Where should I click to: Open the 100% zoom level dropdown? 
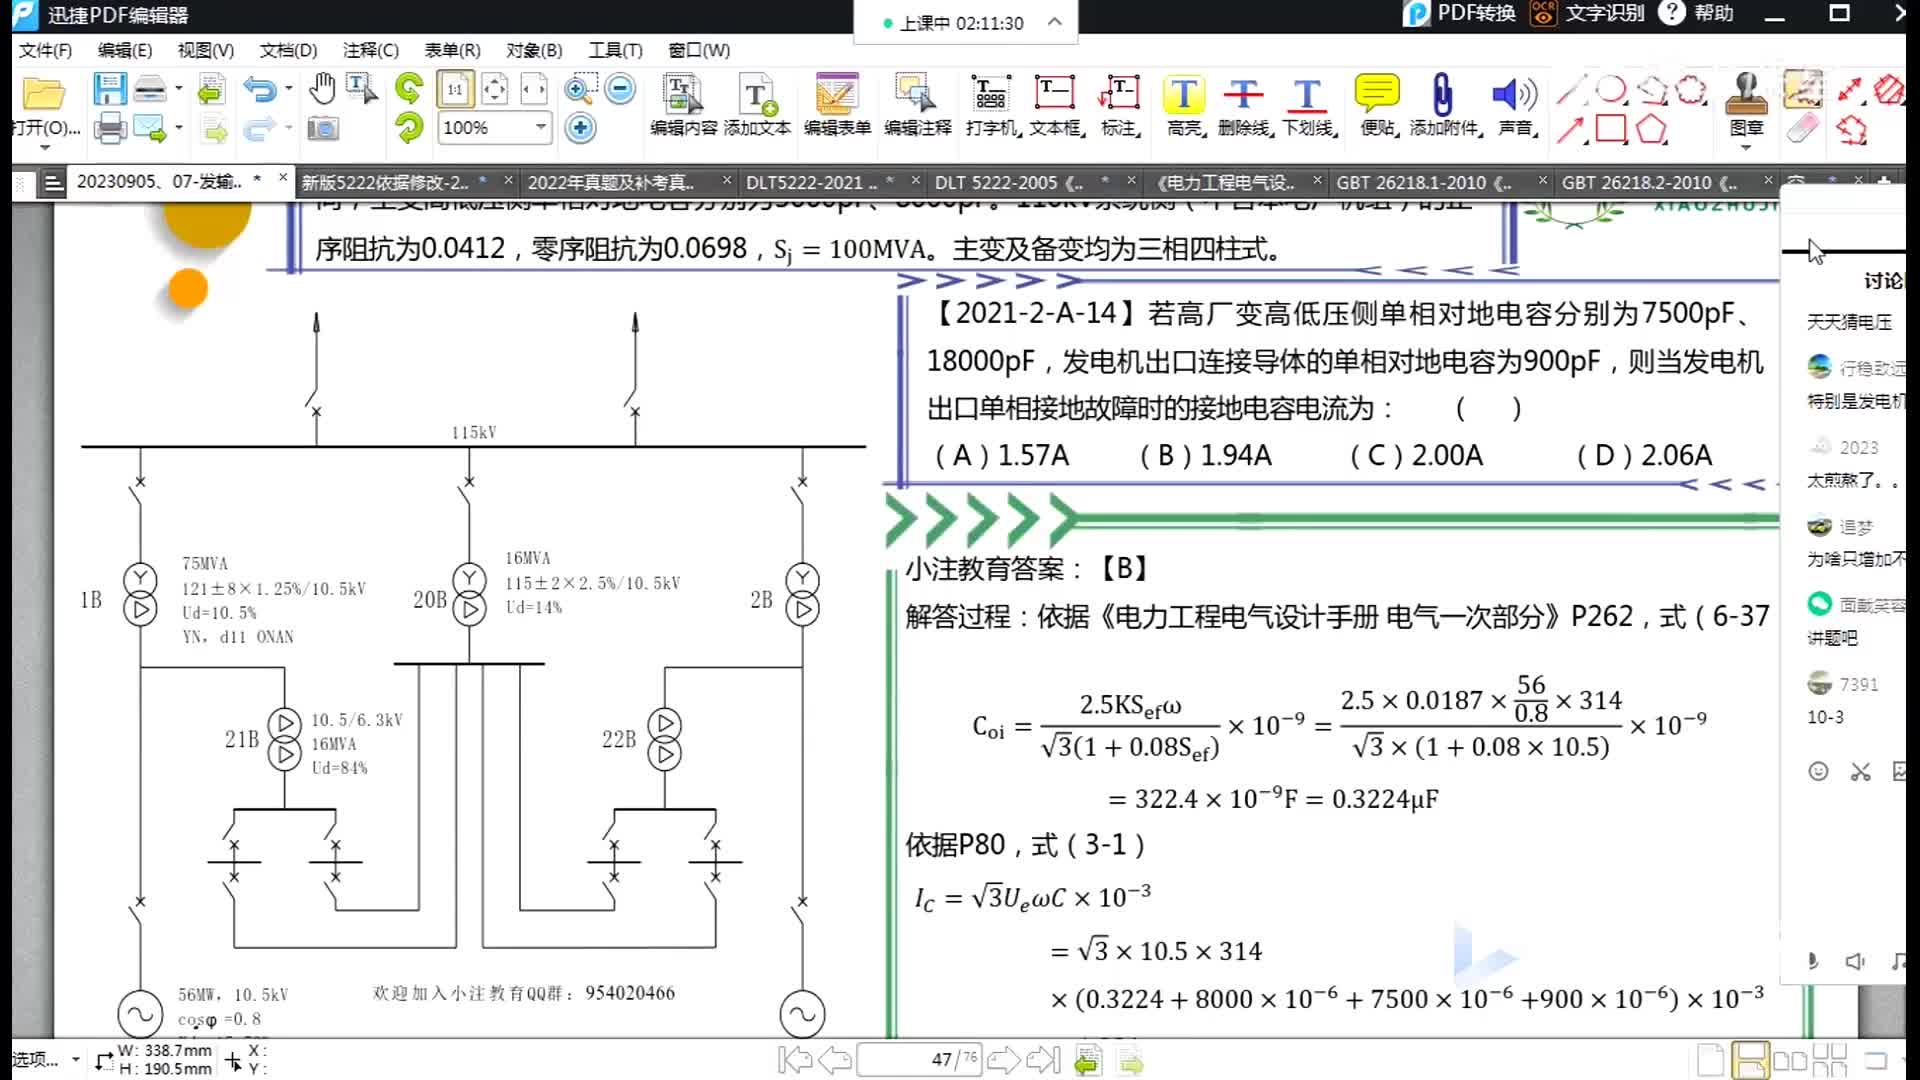click(x=541, y=127)
